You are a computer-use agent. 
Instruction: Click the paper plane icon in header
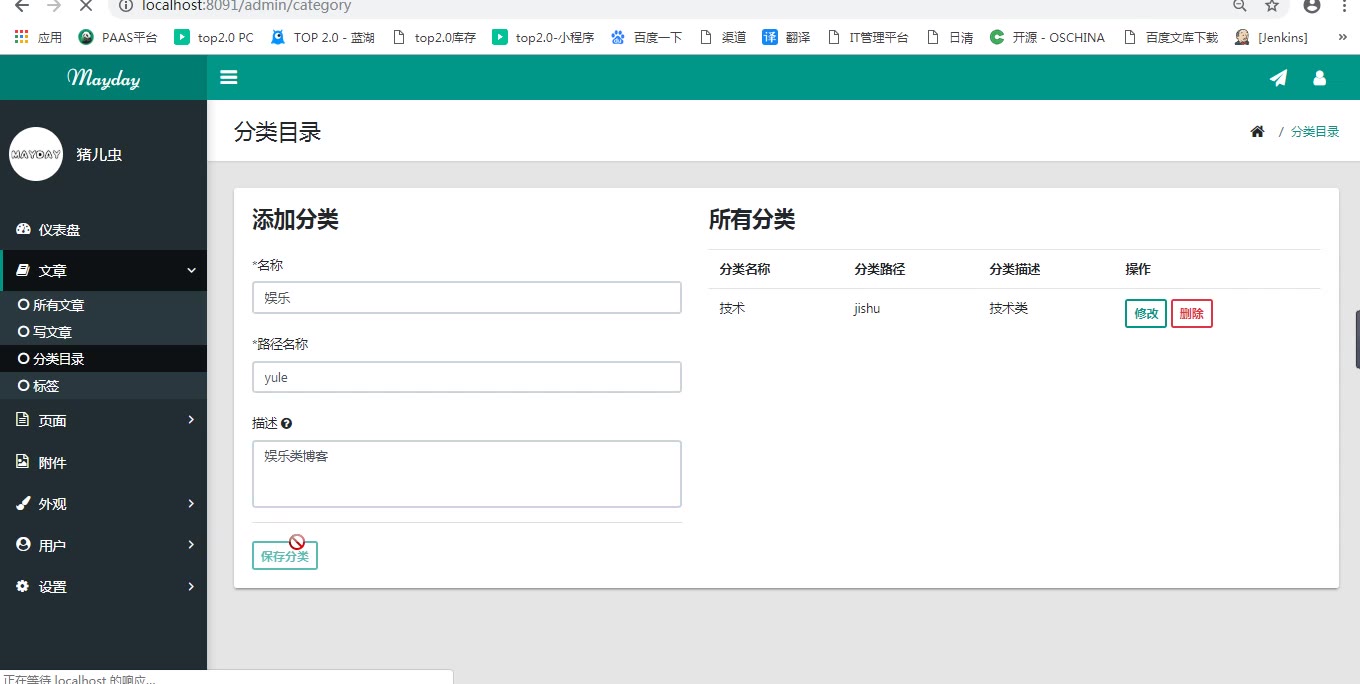click(1278, 78)
